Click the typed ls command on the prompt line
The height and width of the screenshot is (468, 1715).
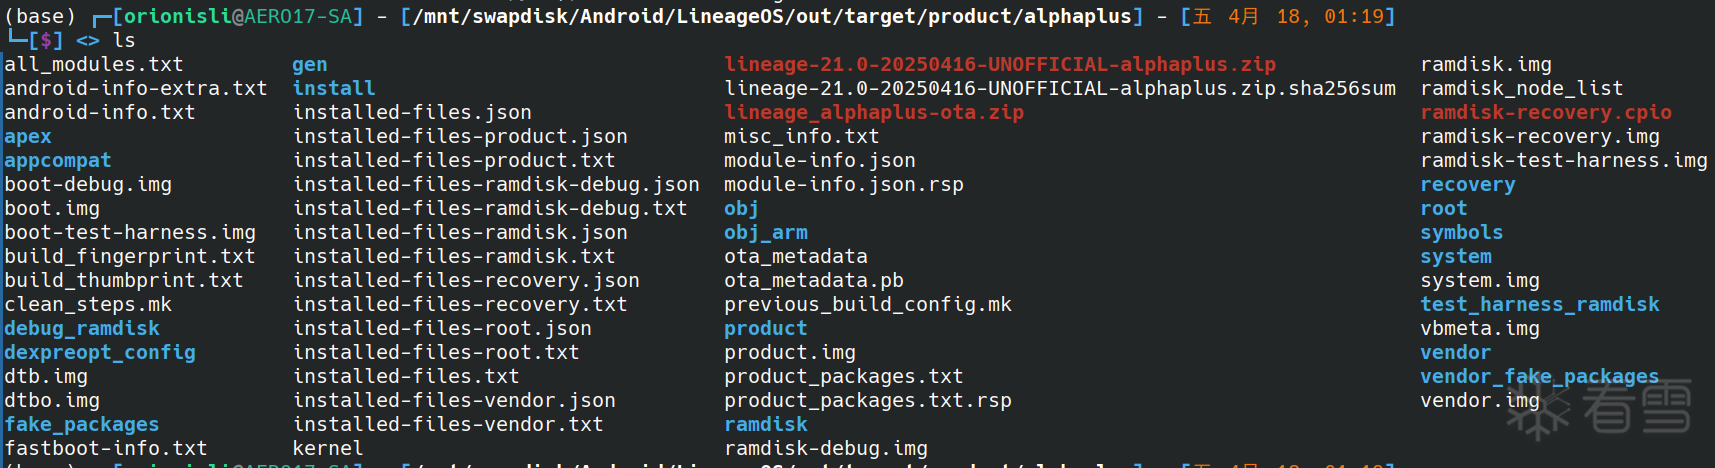(x=124, y=40)
